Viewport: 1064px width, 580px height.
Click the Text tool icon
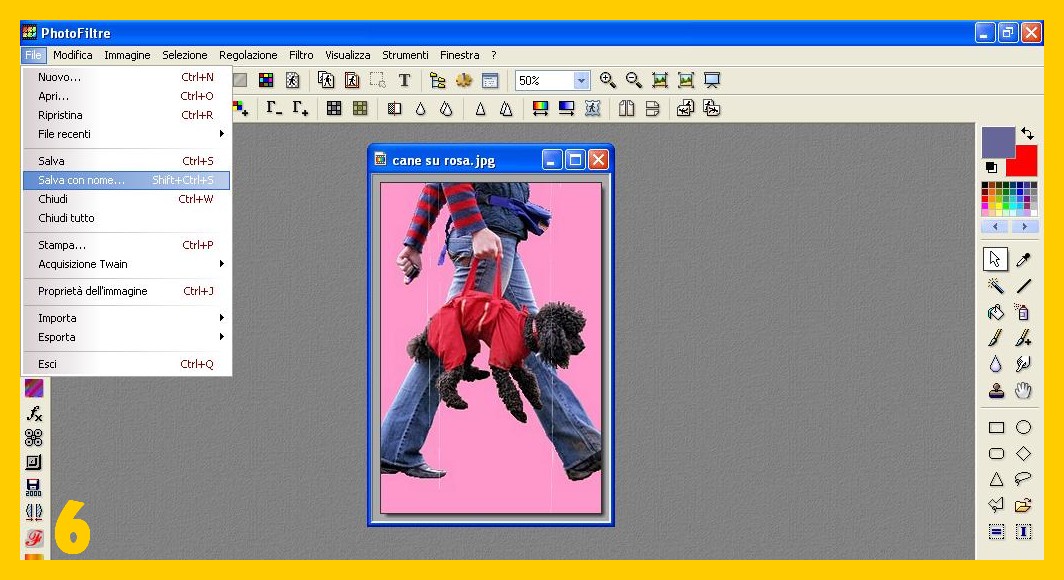(404, 81)
